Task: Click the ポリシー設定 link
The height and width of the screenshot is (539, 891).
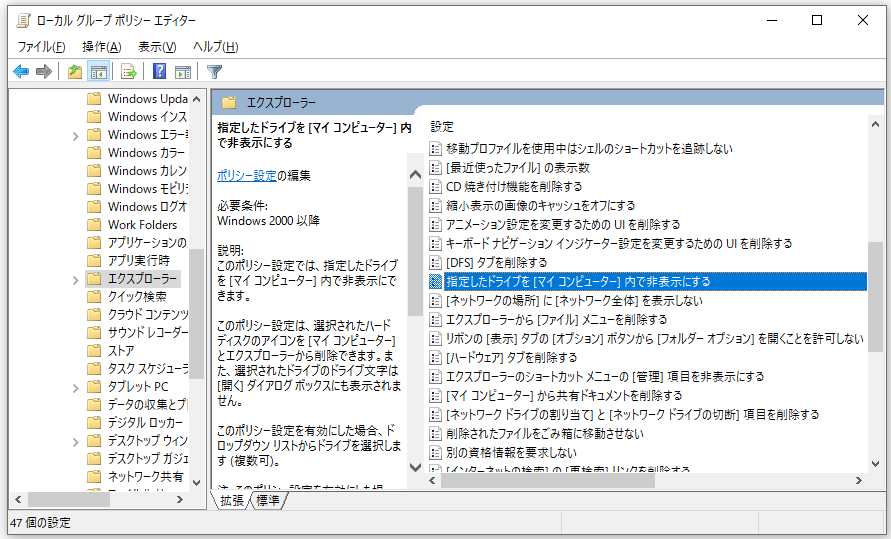Action: 247,176
